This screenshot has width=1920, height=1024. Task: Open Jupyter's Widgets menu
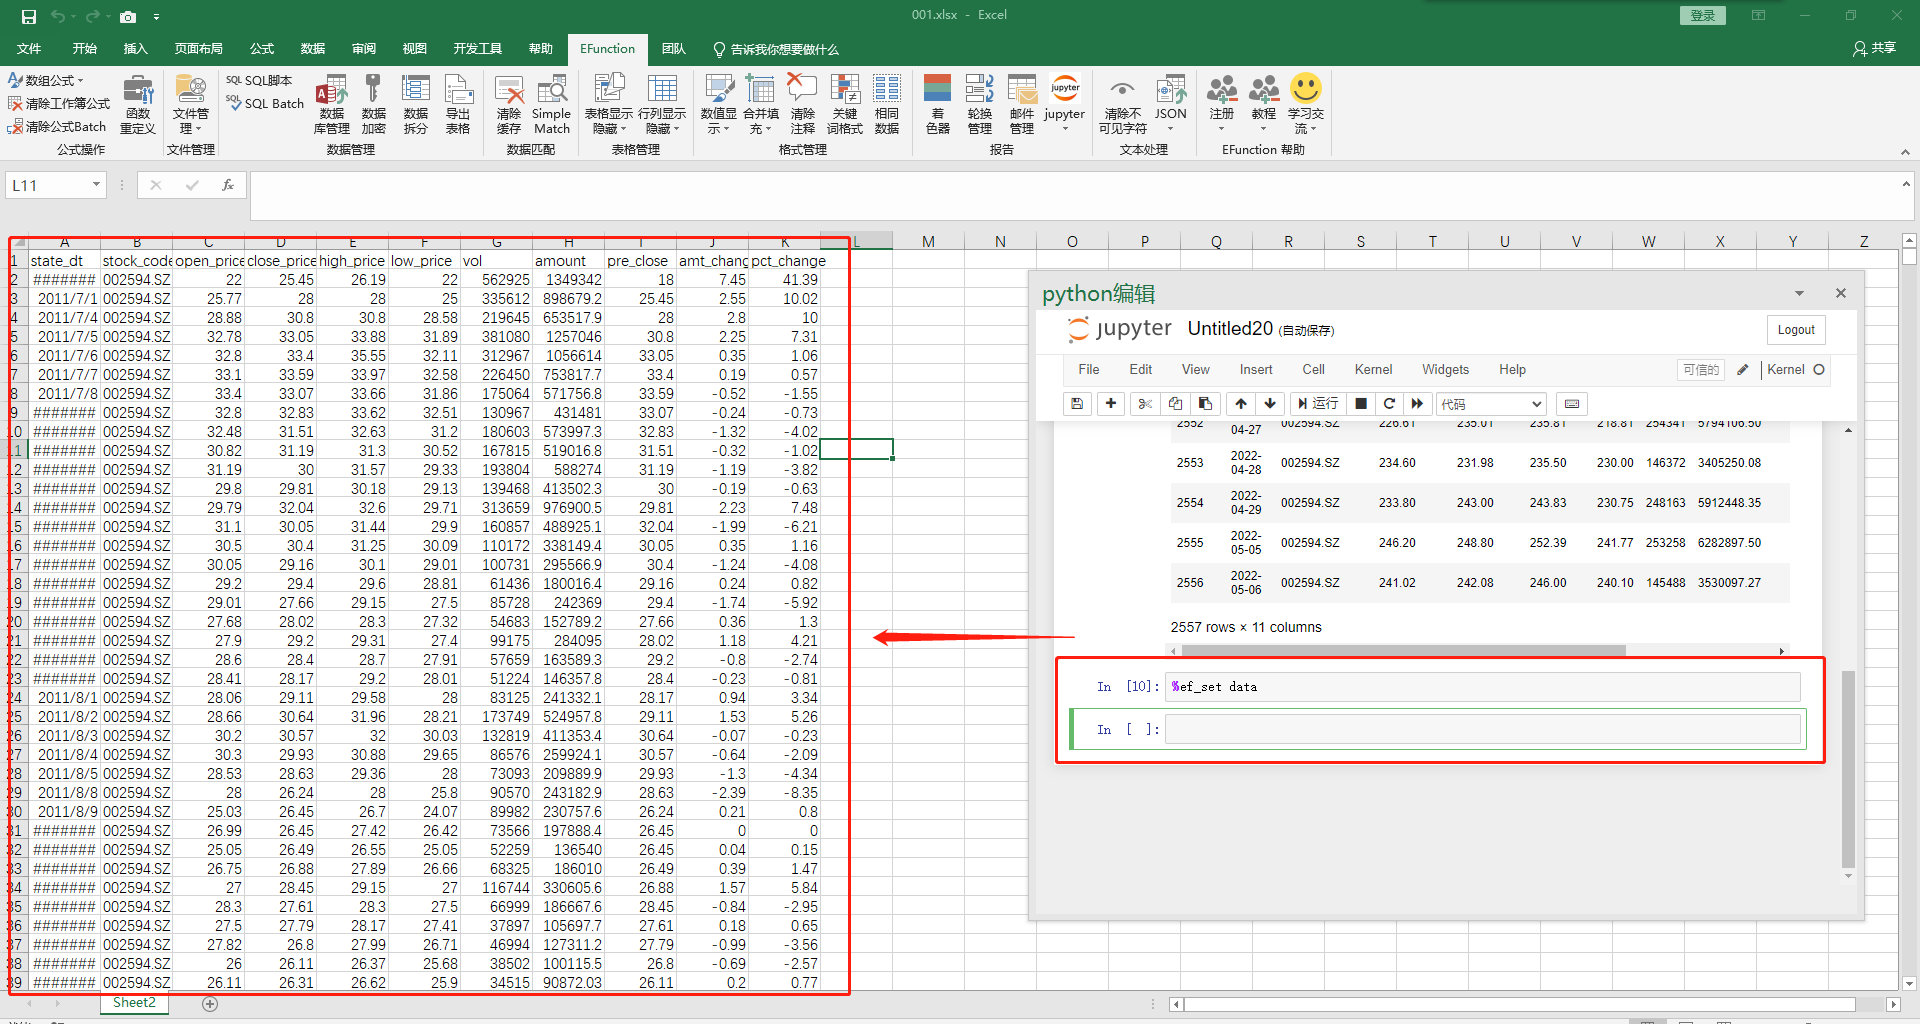(1445, 370)
